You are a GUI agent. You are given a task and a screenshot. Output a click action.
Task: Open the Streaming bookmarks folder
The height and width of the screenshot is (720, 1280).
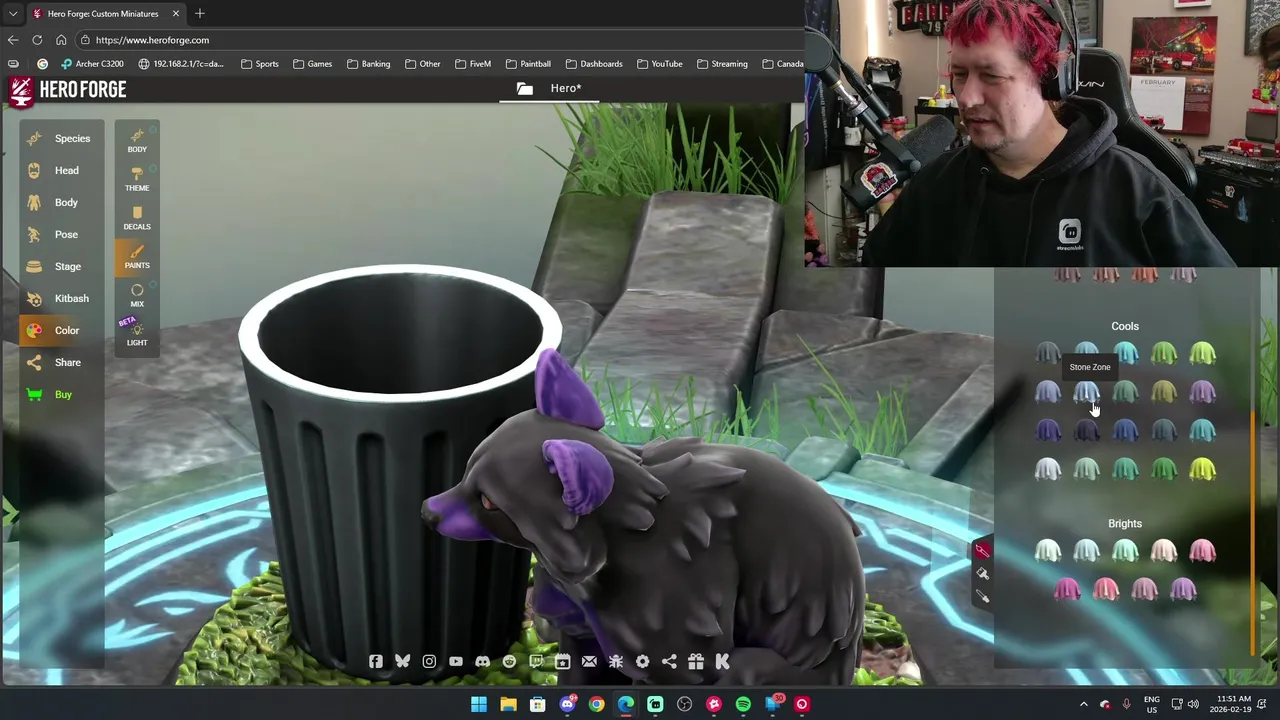[x=721, y=64]
